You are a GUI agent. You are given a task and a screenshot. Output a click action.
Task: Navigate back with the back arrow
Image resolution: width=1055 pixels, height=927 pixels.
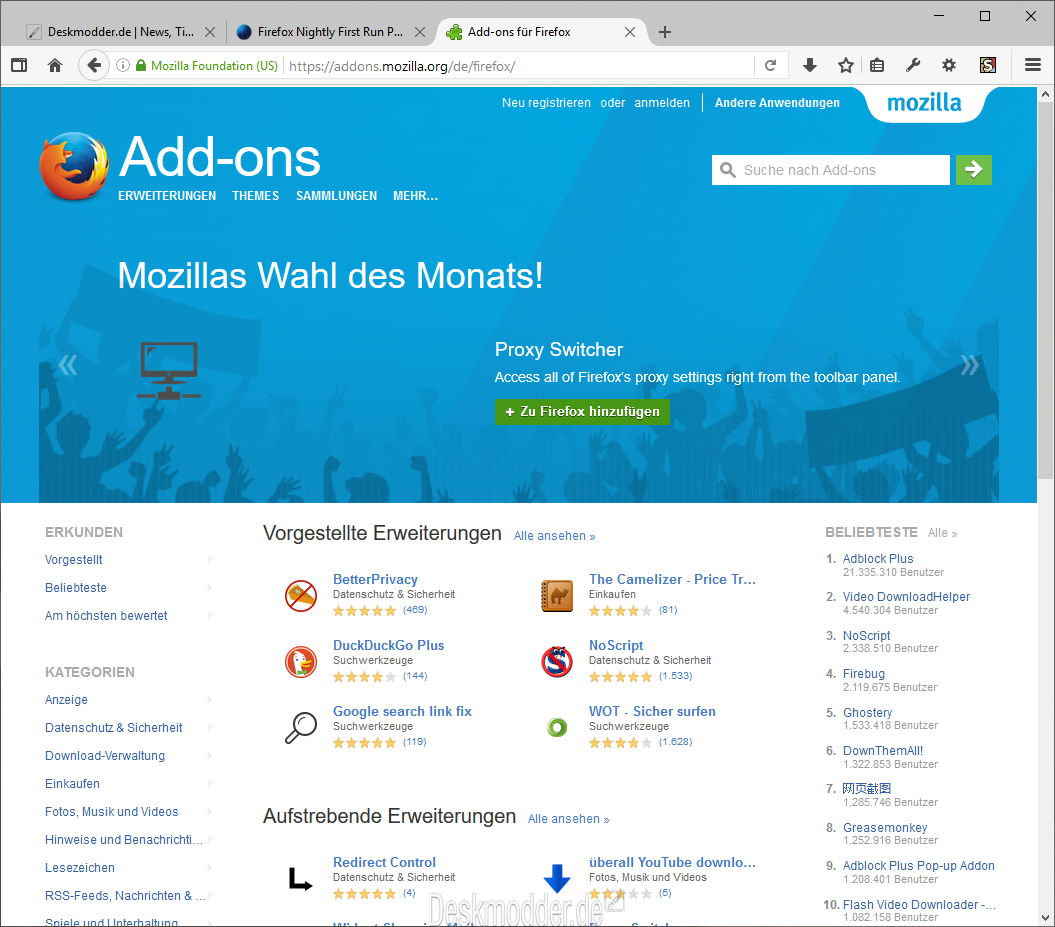94,65
